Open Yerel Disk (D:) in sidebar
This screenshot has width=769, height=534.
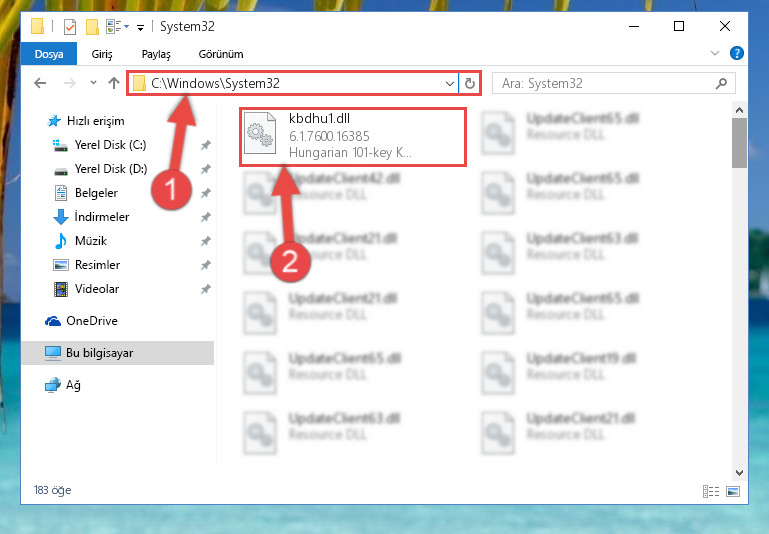point(100,169)
